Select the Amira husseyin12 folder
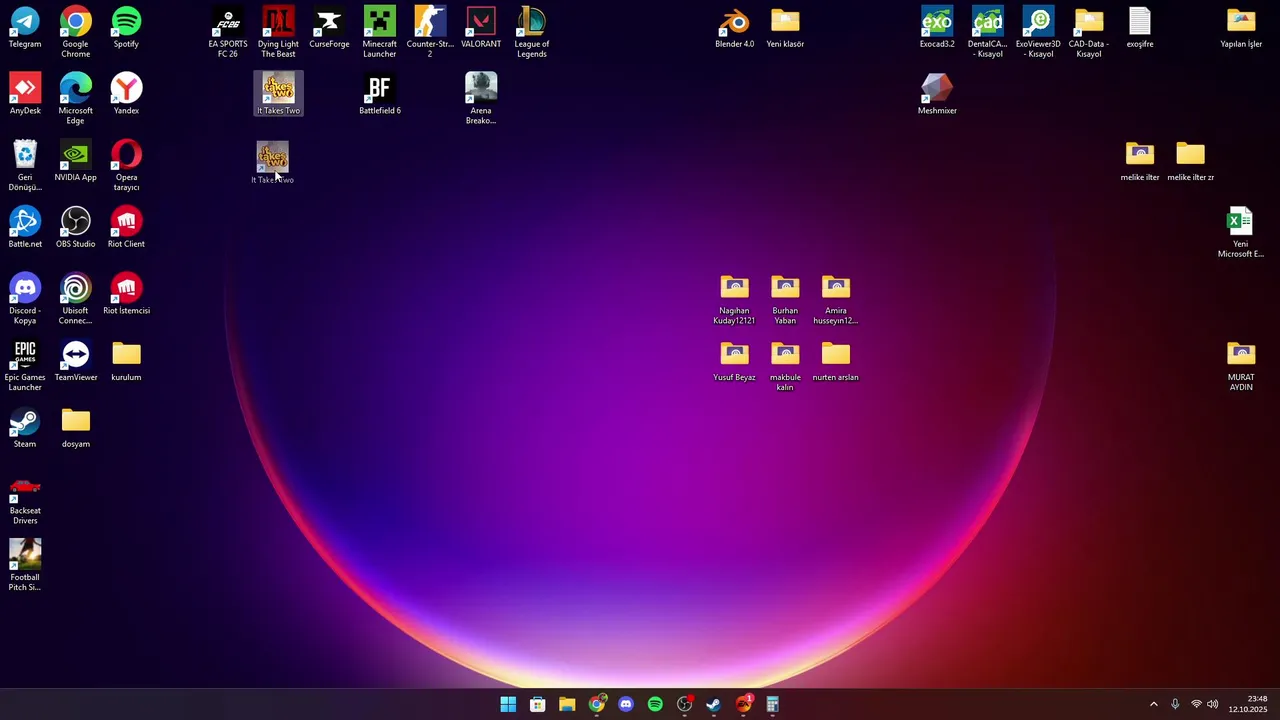The width and height of the screenshot is (1280, 720). tap(836, 299)
